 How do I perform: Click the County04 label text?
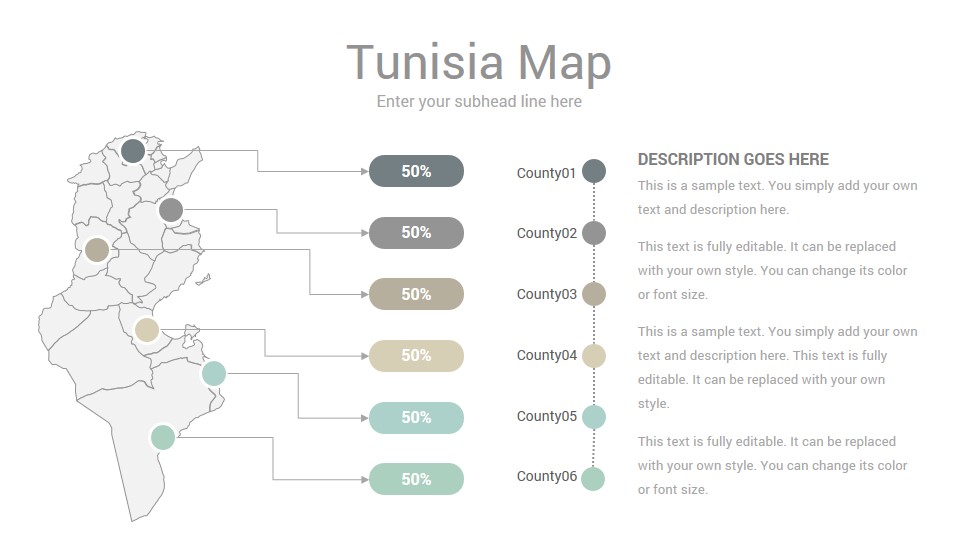tap(547, 355)
